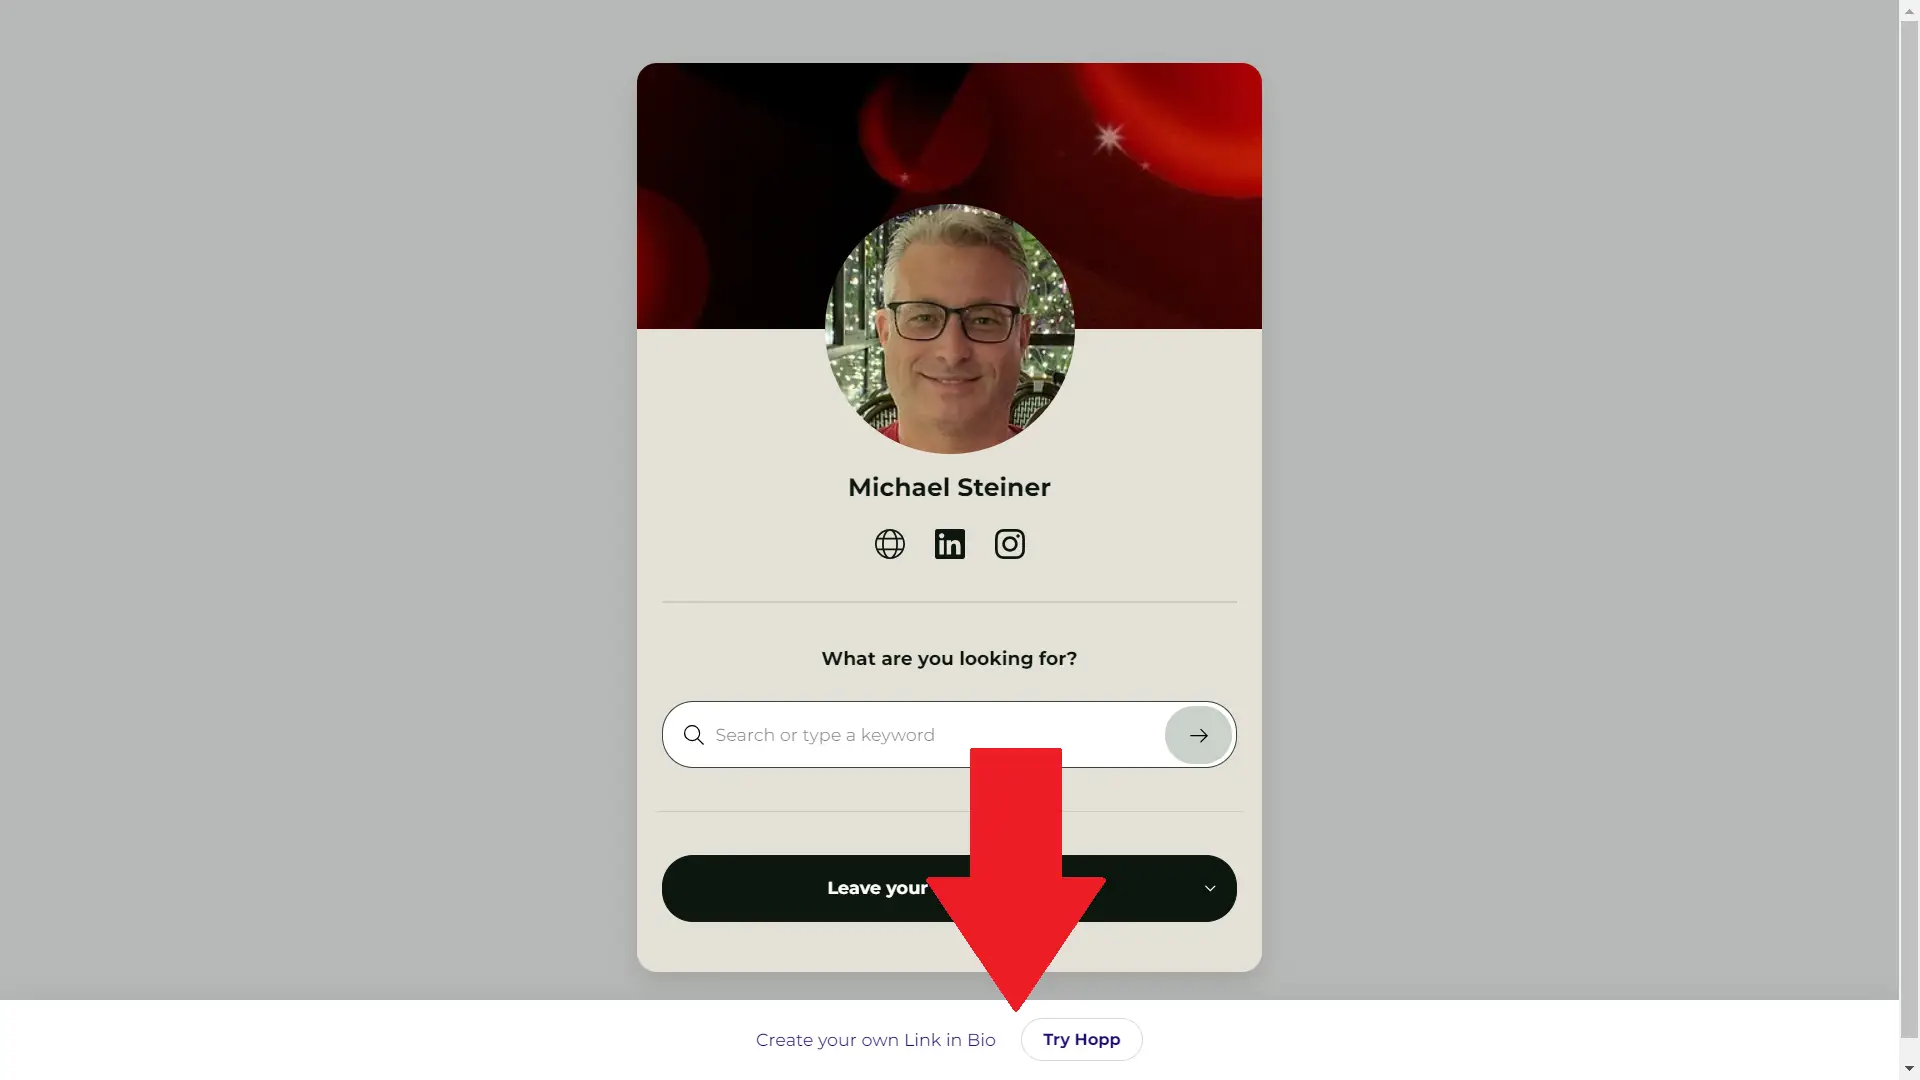The image size is (1920, 1080).
Task: Click the red decorative banner area
Action: (x=949, y=195)
